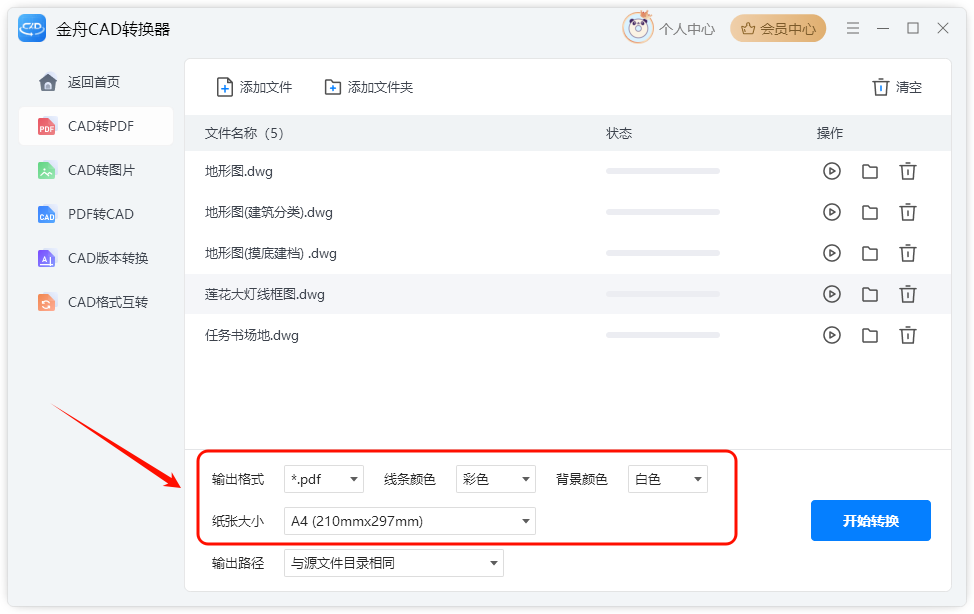Open the 线条颜色 彩色 dropdown

point(496,479)
